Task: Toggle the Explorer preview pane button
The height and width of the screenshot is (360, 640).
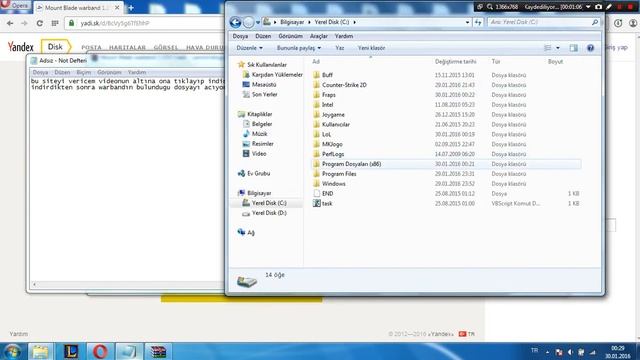Action: (x=573, y=48)
